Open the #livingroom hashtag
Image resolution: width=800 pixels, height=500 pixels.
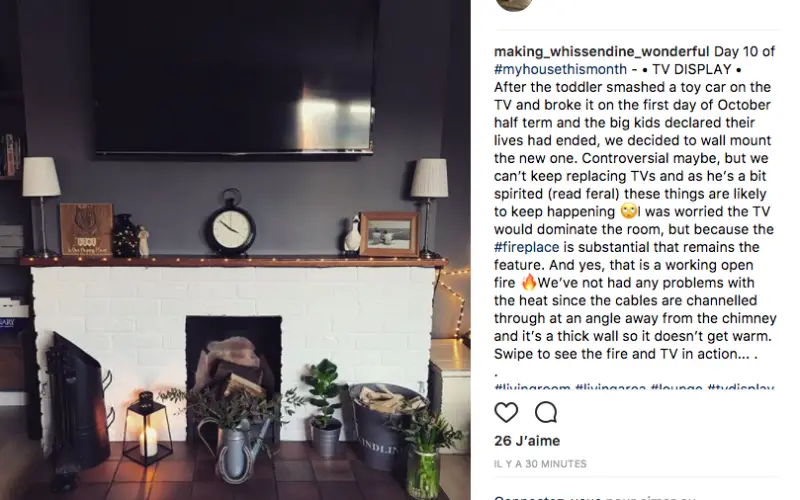[x=532, y=387]
